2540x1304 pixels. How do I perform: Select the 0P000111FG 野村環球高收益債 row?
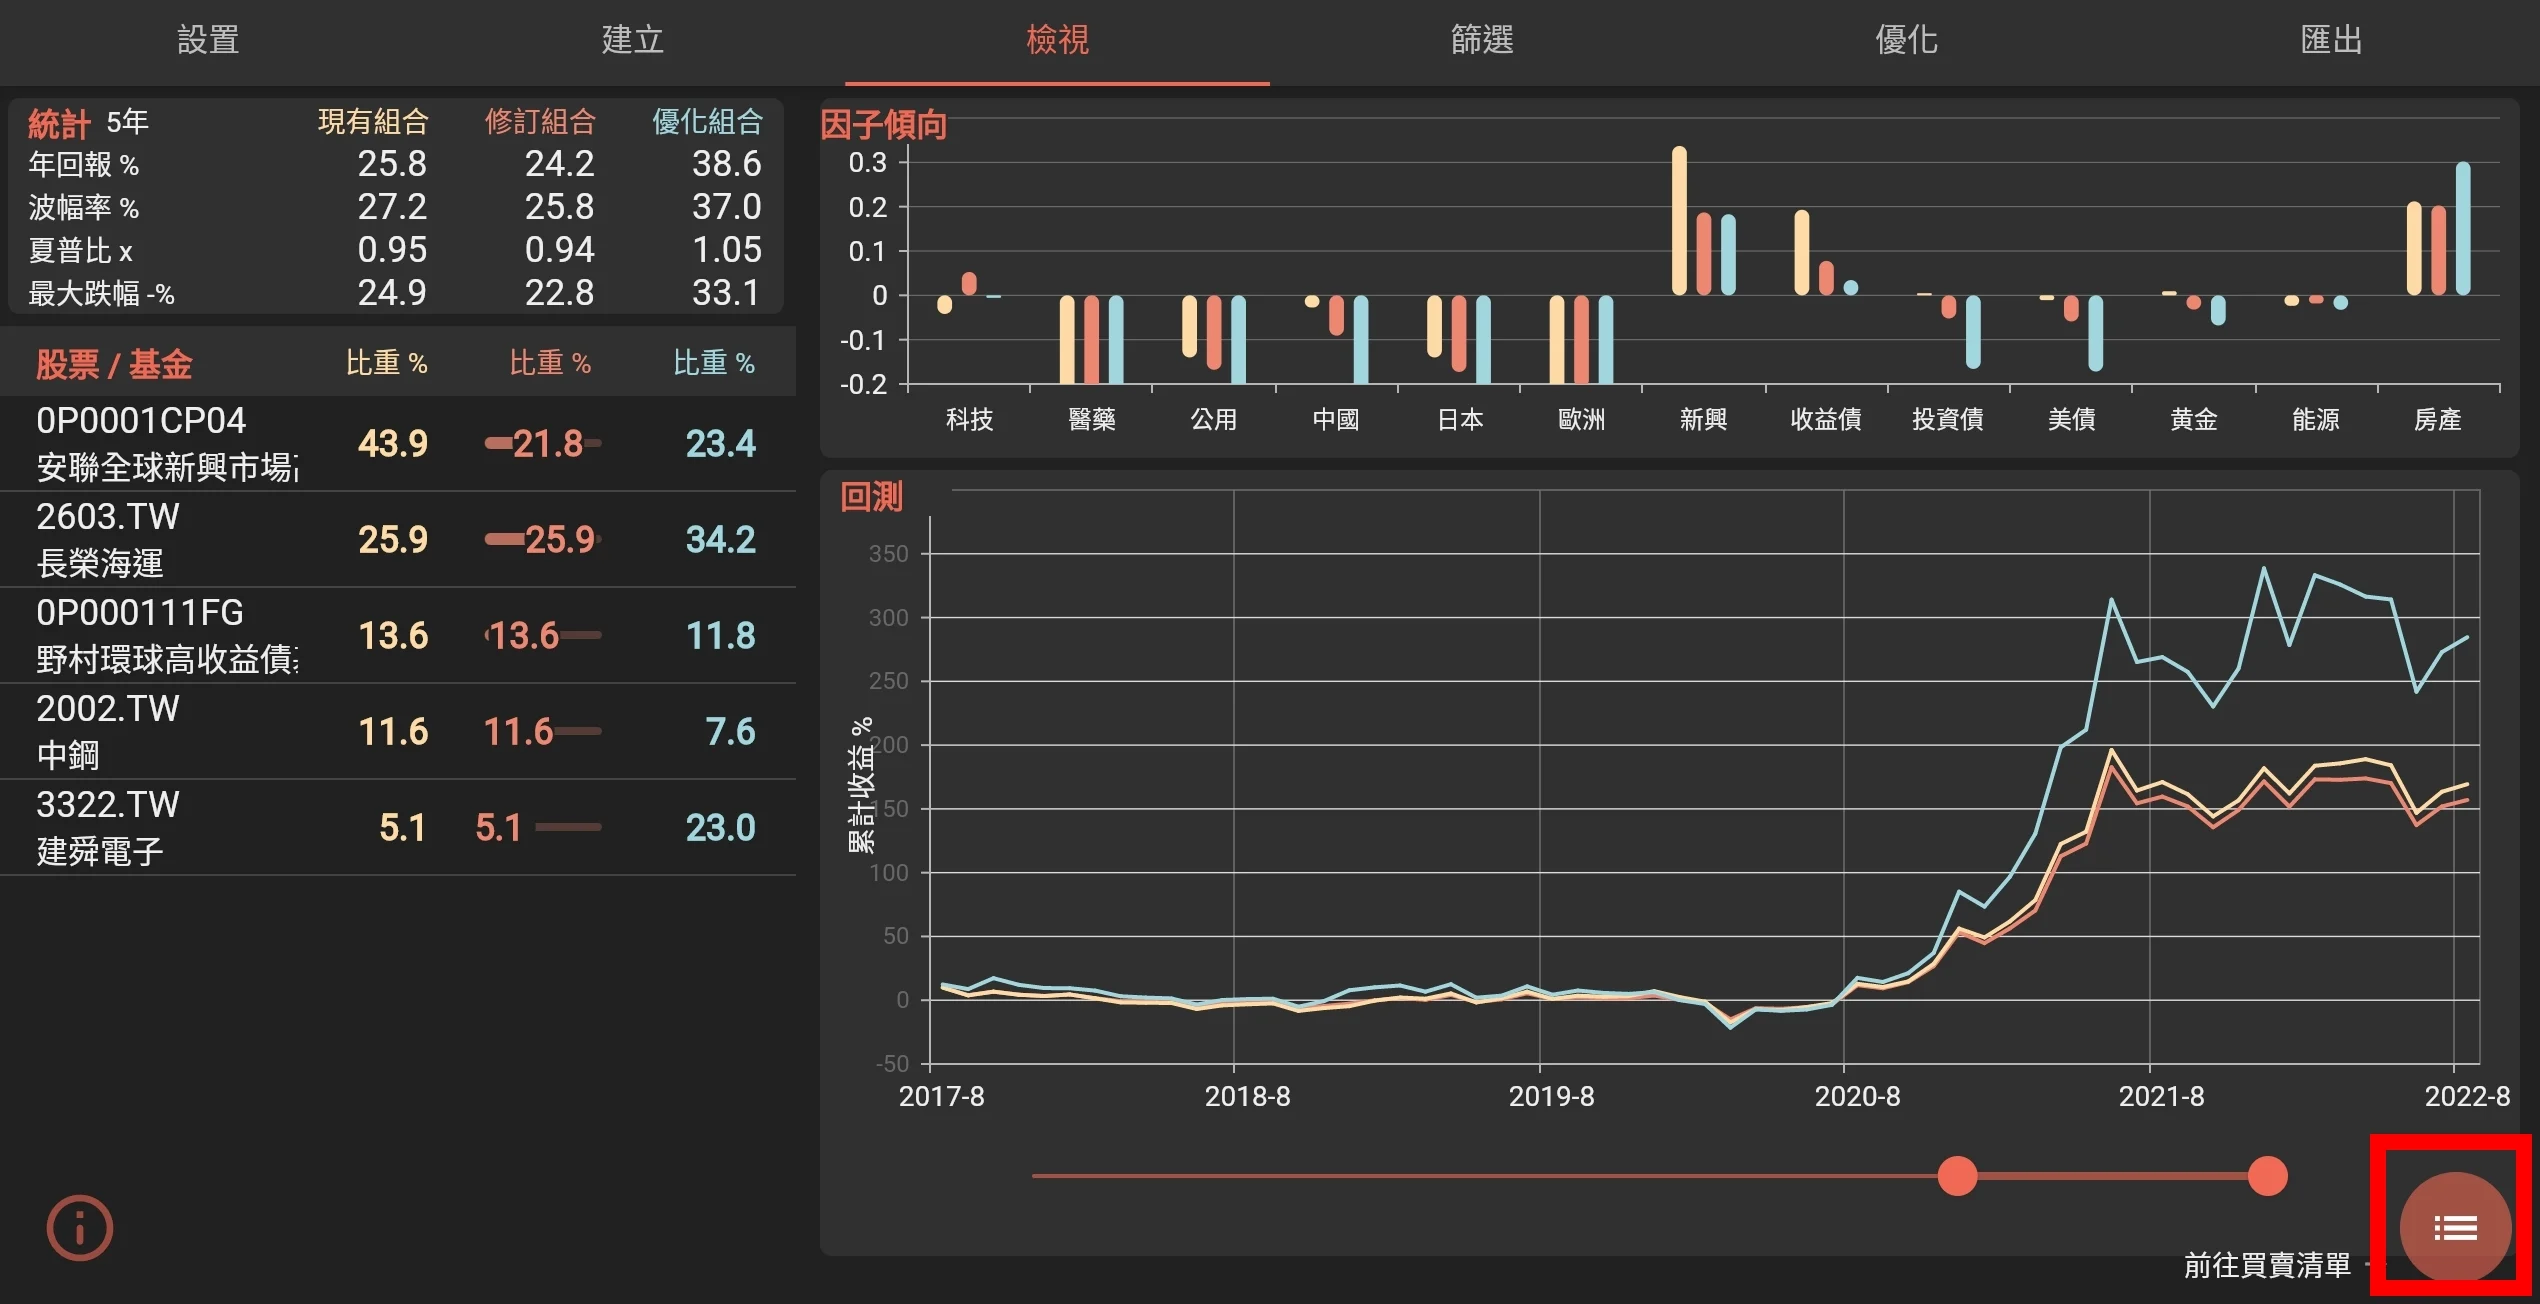coord(170,635)
